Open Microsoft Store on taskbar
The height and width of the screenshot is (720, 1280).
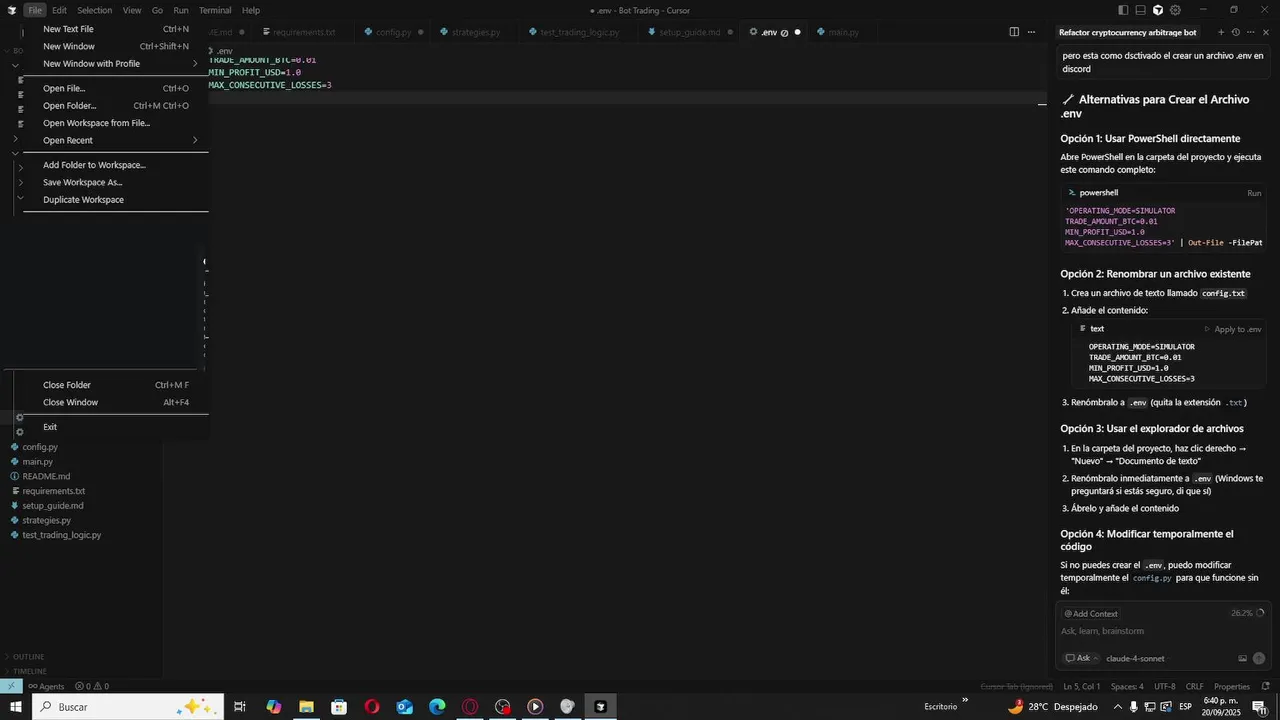tap(339, 707)
